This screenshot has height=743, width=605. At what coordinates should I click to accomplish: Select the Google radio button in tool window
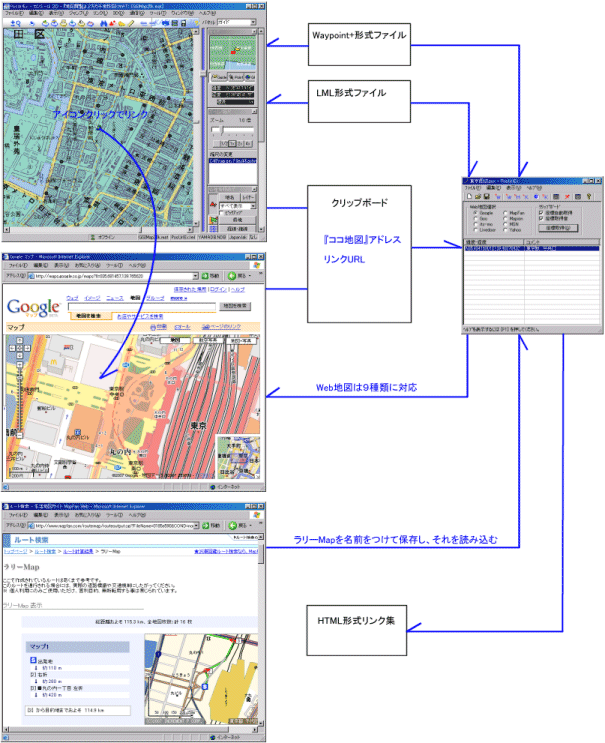click(475, 213)
